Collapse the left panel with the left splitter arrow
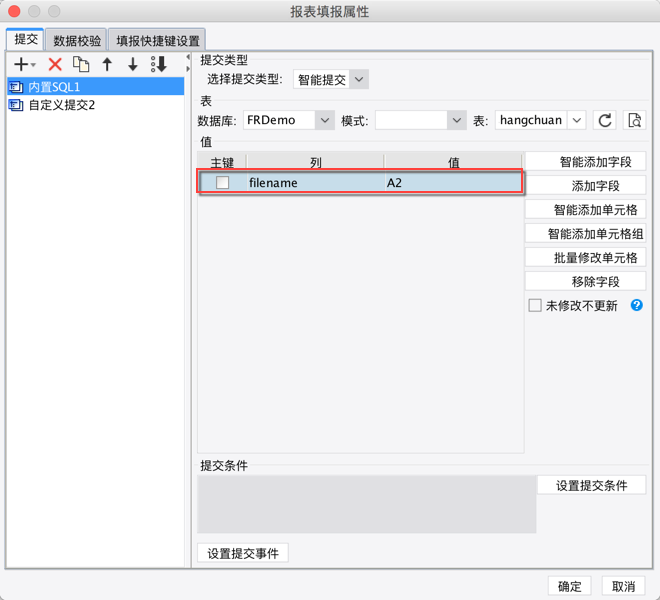Screen dimensions: 660x600 coord(188,57)
